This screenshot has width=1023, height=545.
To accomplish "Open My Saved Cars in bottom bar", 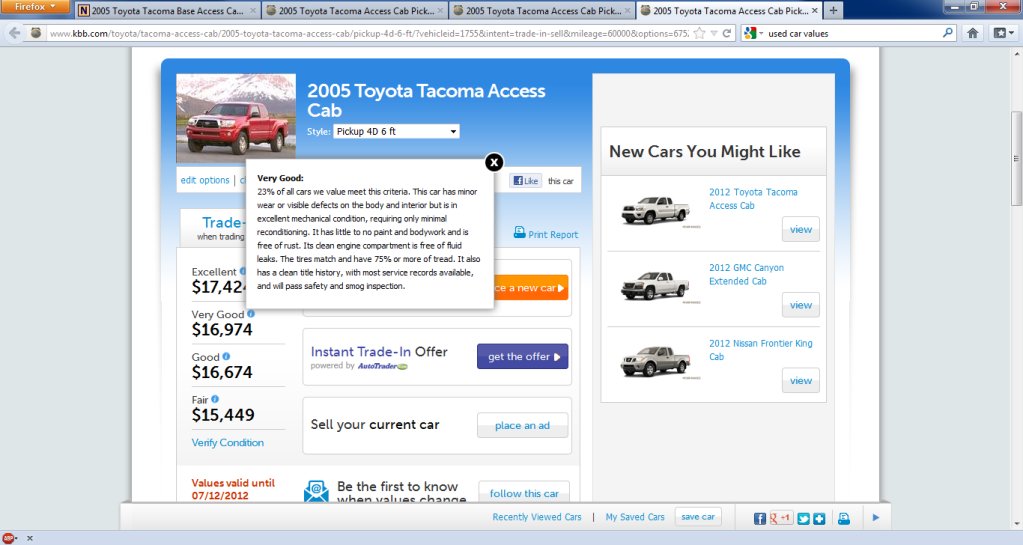I will (635, 517).
